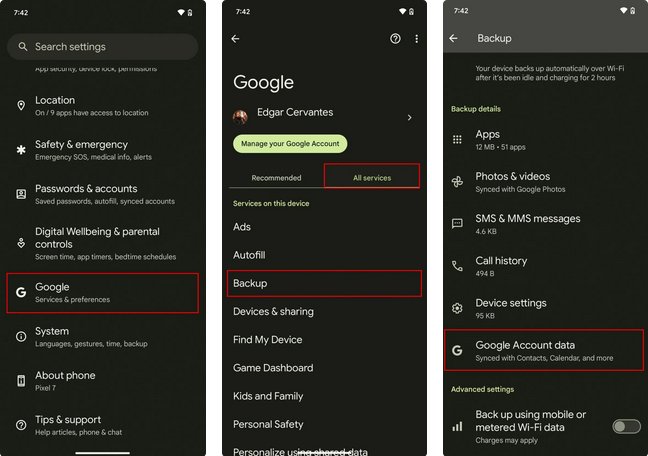Tap the Safety & emergency asterisk icon

[x=21, y=150]
